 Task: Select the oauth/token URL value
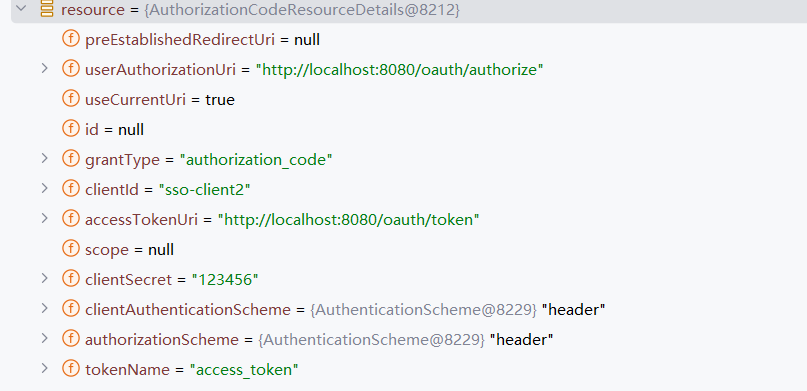pyautogui.click(x=348, y=220)
